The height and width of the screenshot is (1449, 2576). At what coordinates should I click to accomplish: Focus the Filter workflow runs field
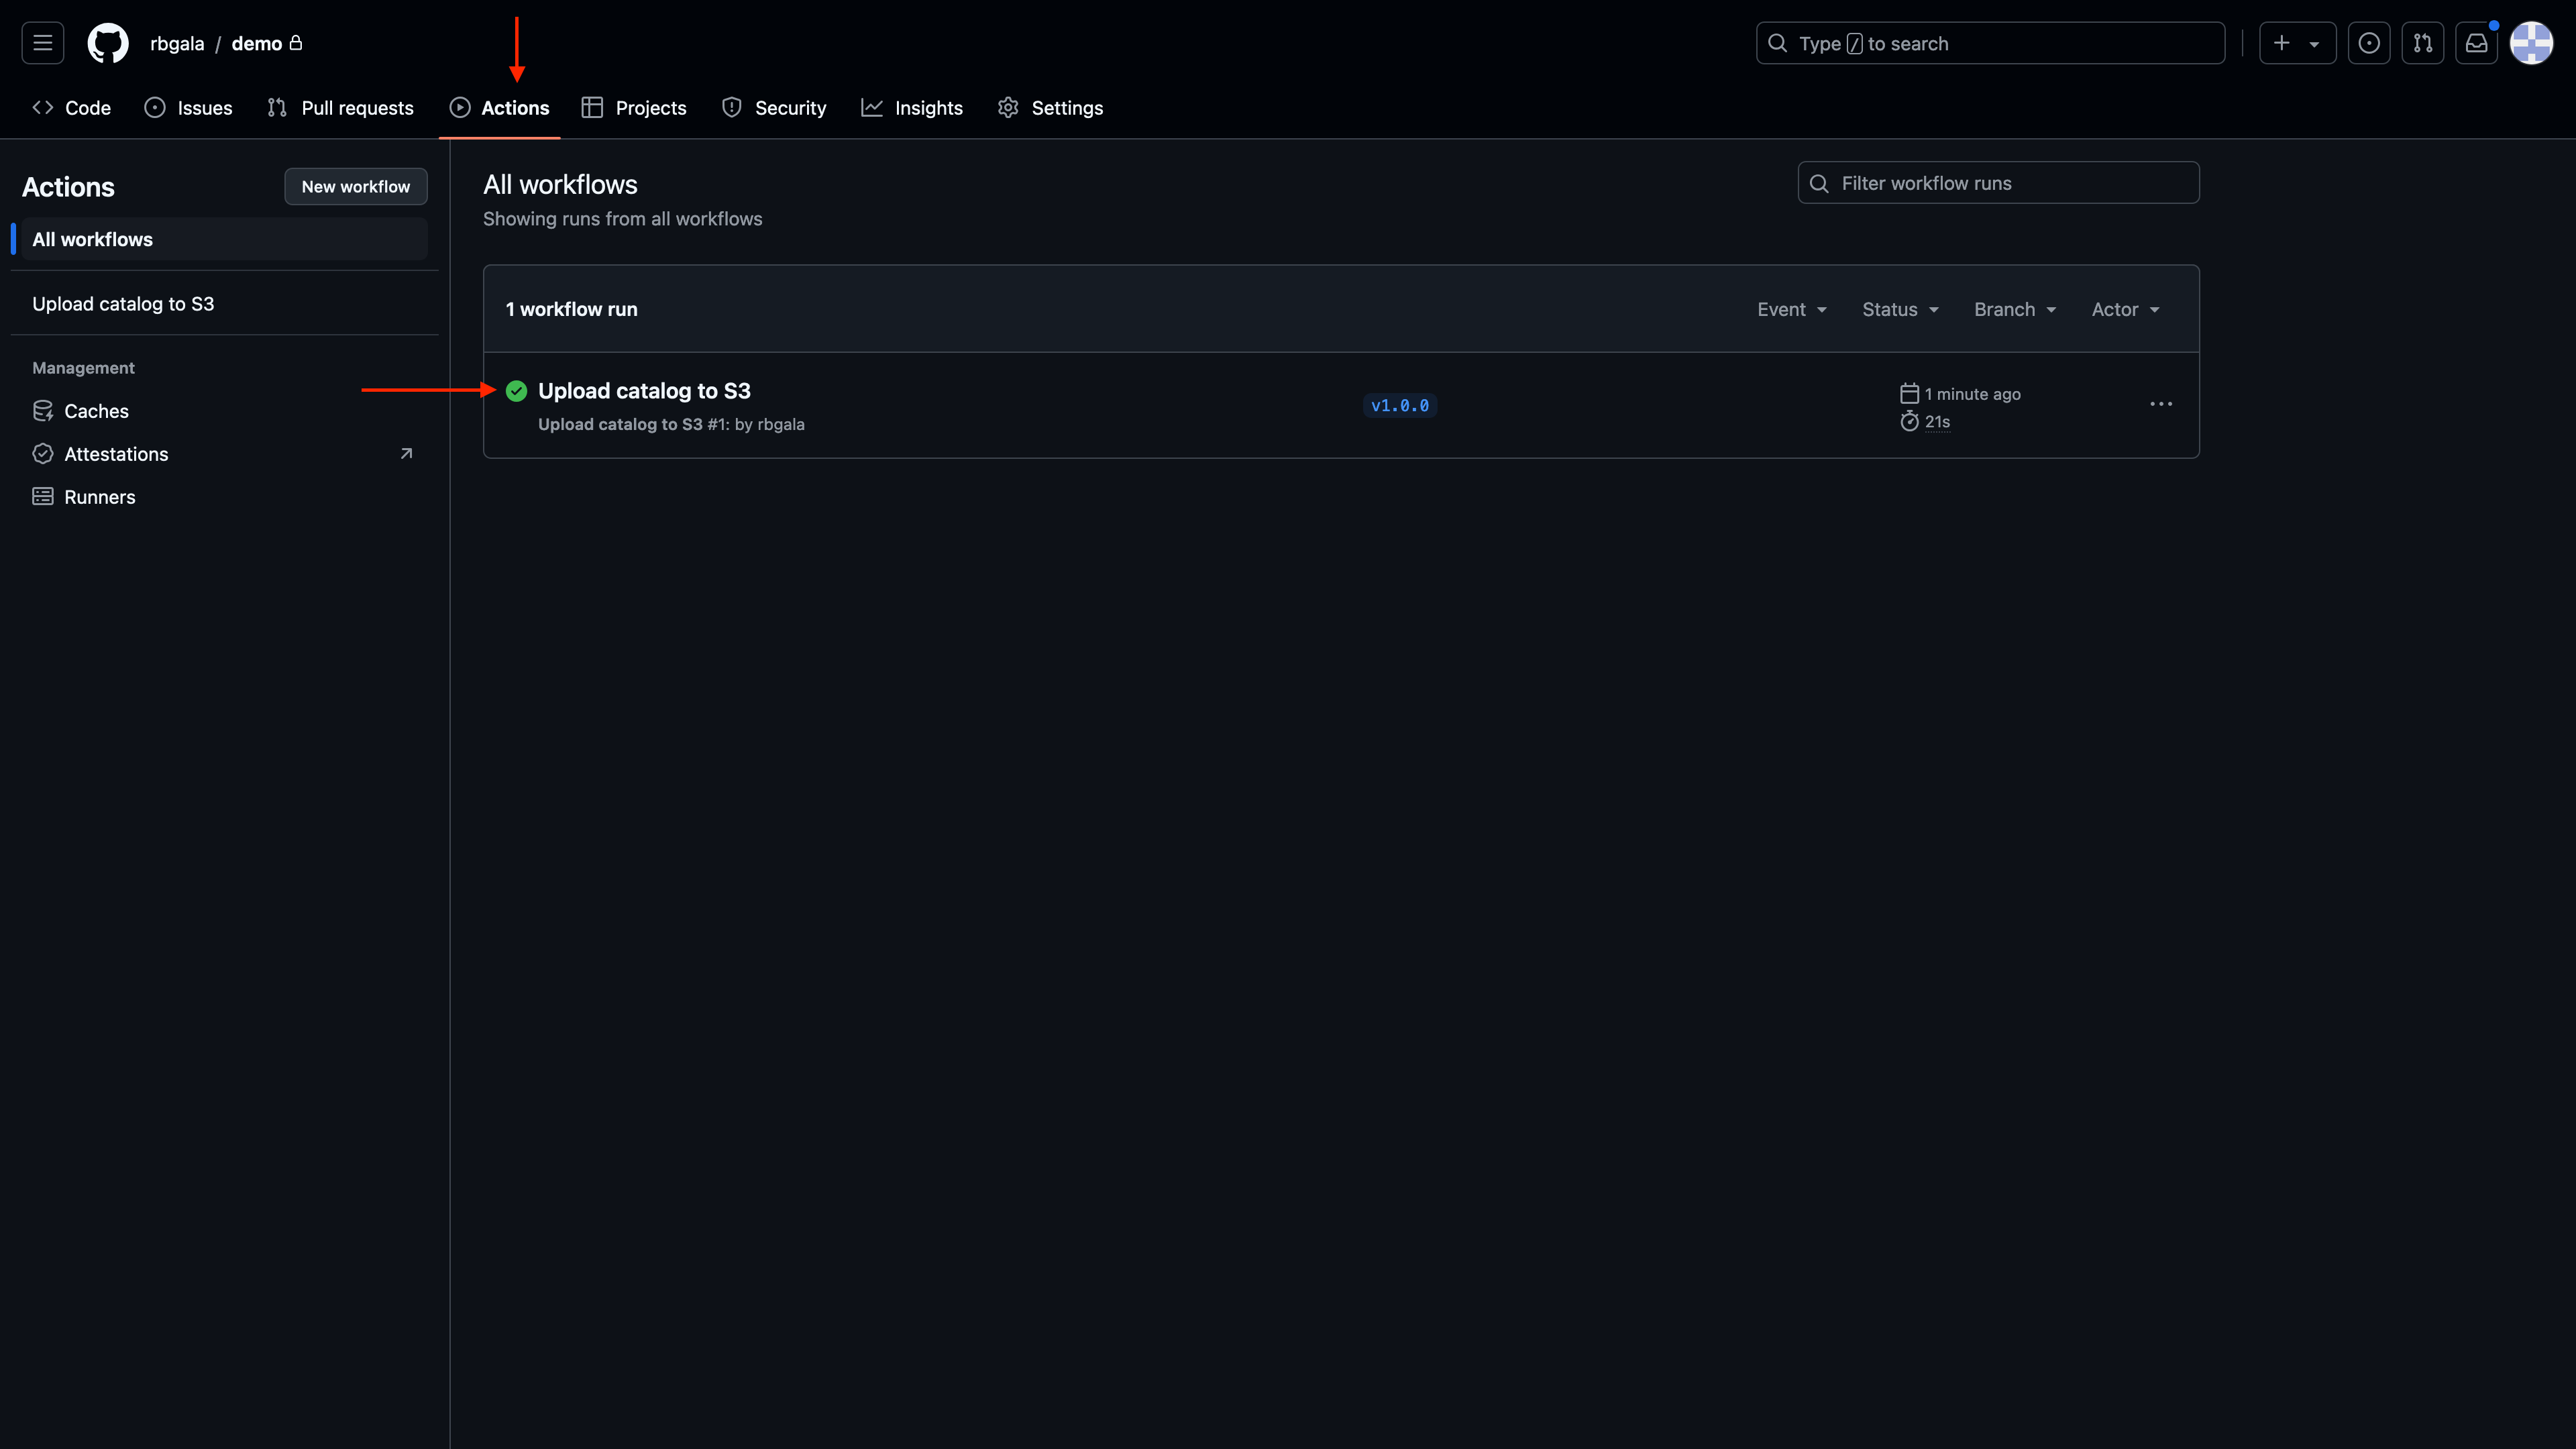[x=2010, y=183]
